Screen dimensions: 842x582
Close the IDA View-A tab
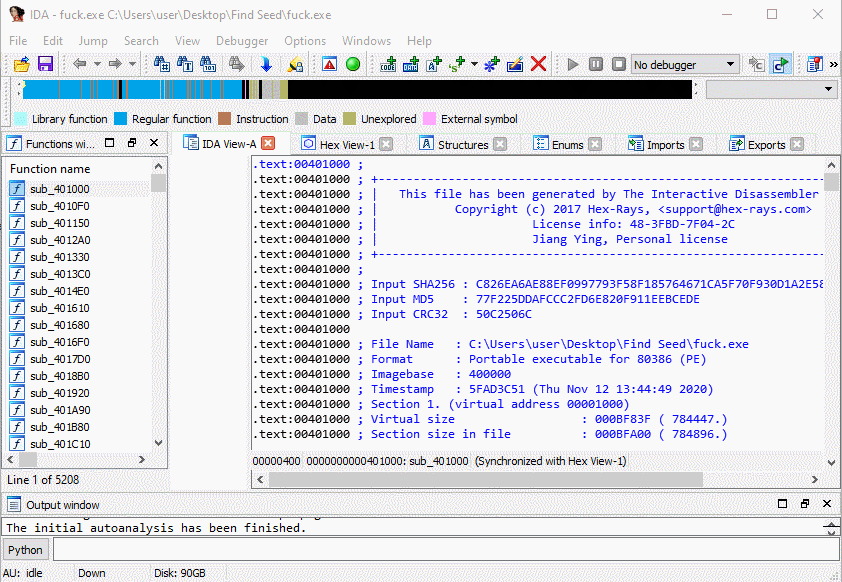(268, 143)
